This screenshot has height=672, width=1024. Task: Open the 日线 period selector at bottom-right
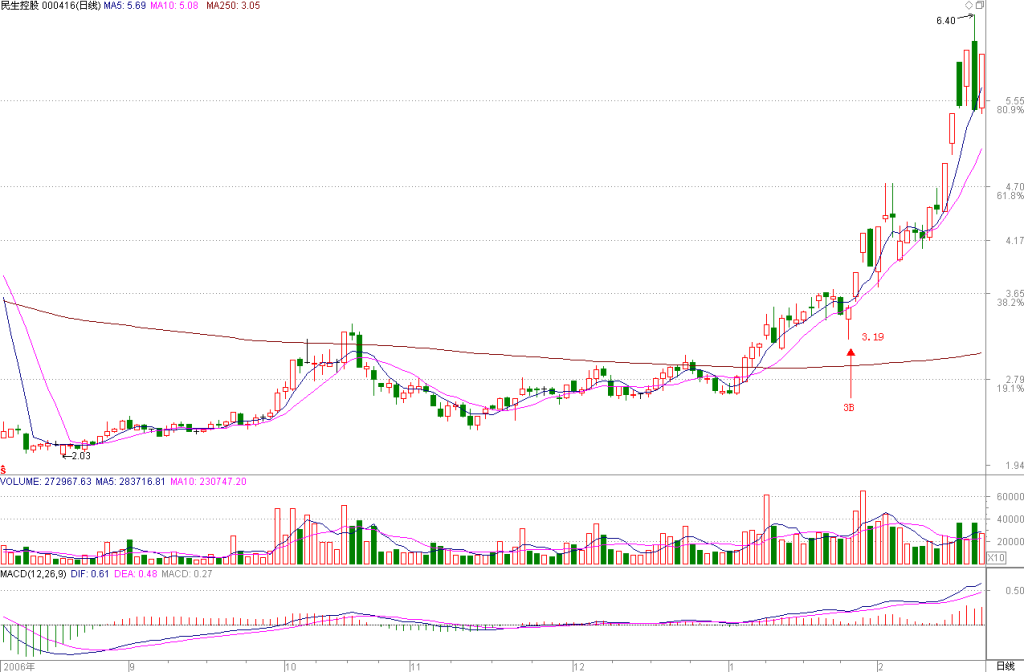pyautogui.click(x=1006, y=666)
